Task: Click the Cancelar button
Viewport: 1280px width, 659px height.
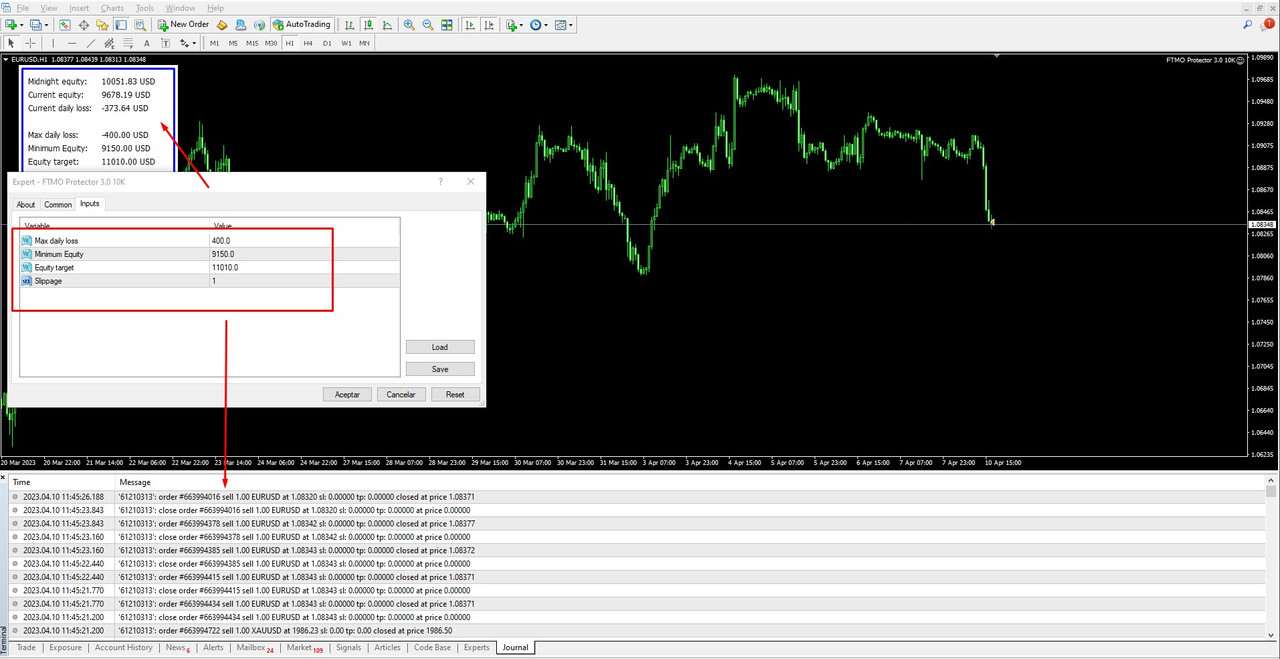Action: [x=401, y=394]
